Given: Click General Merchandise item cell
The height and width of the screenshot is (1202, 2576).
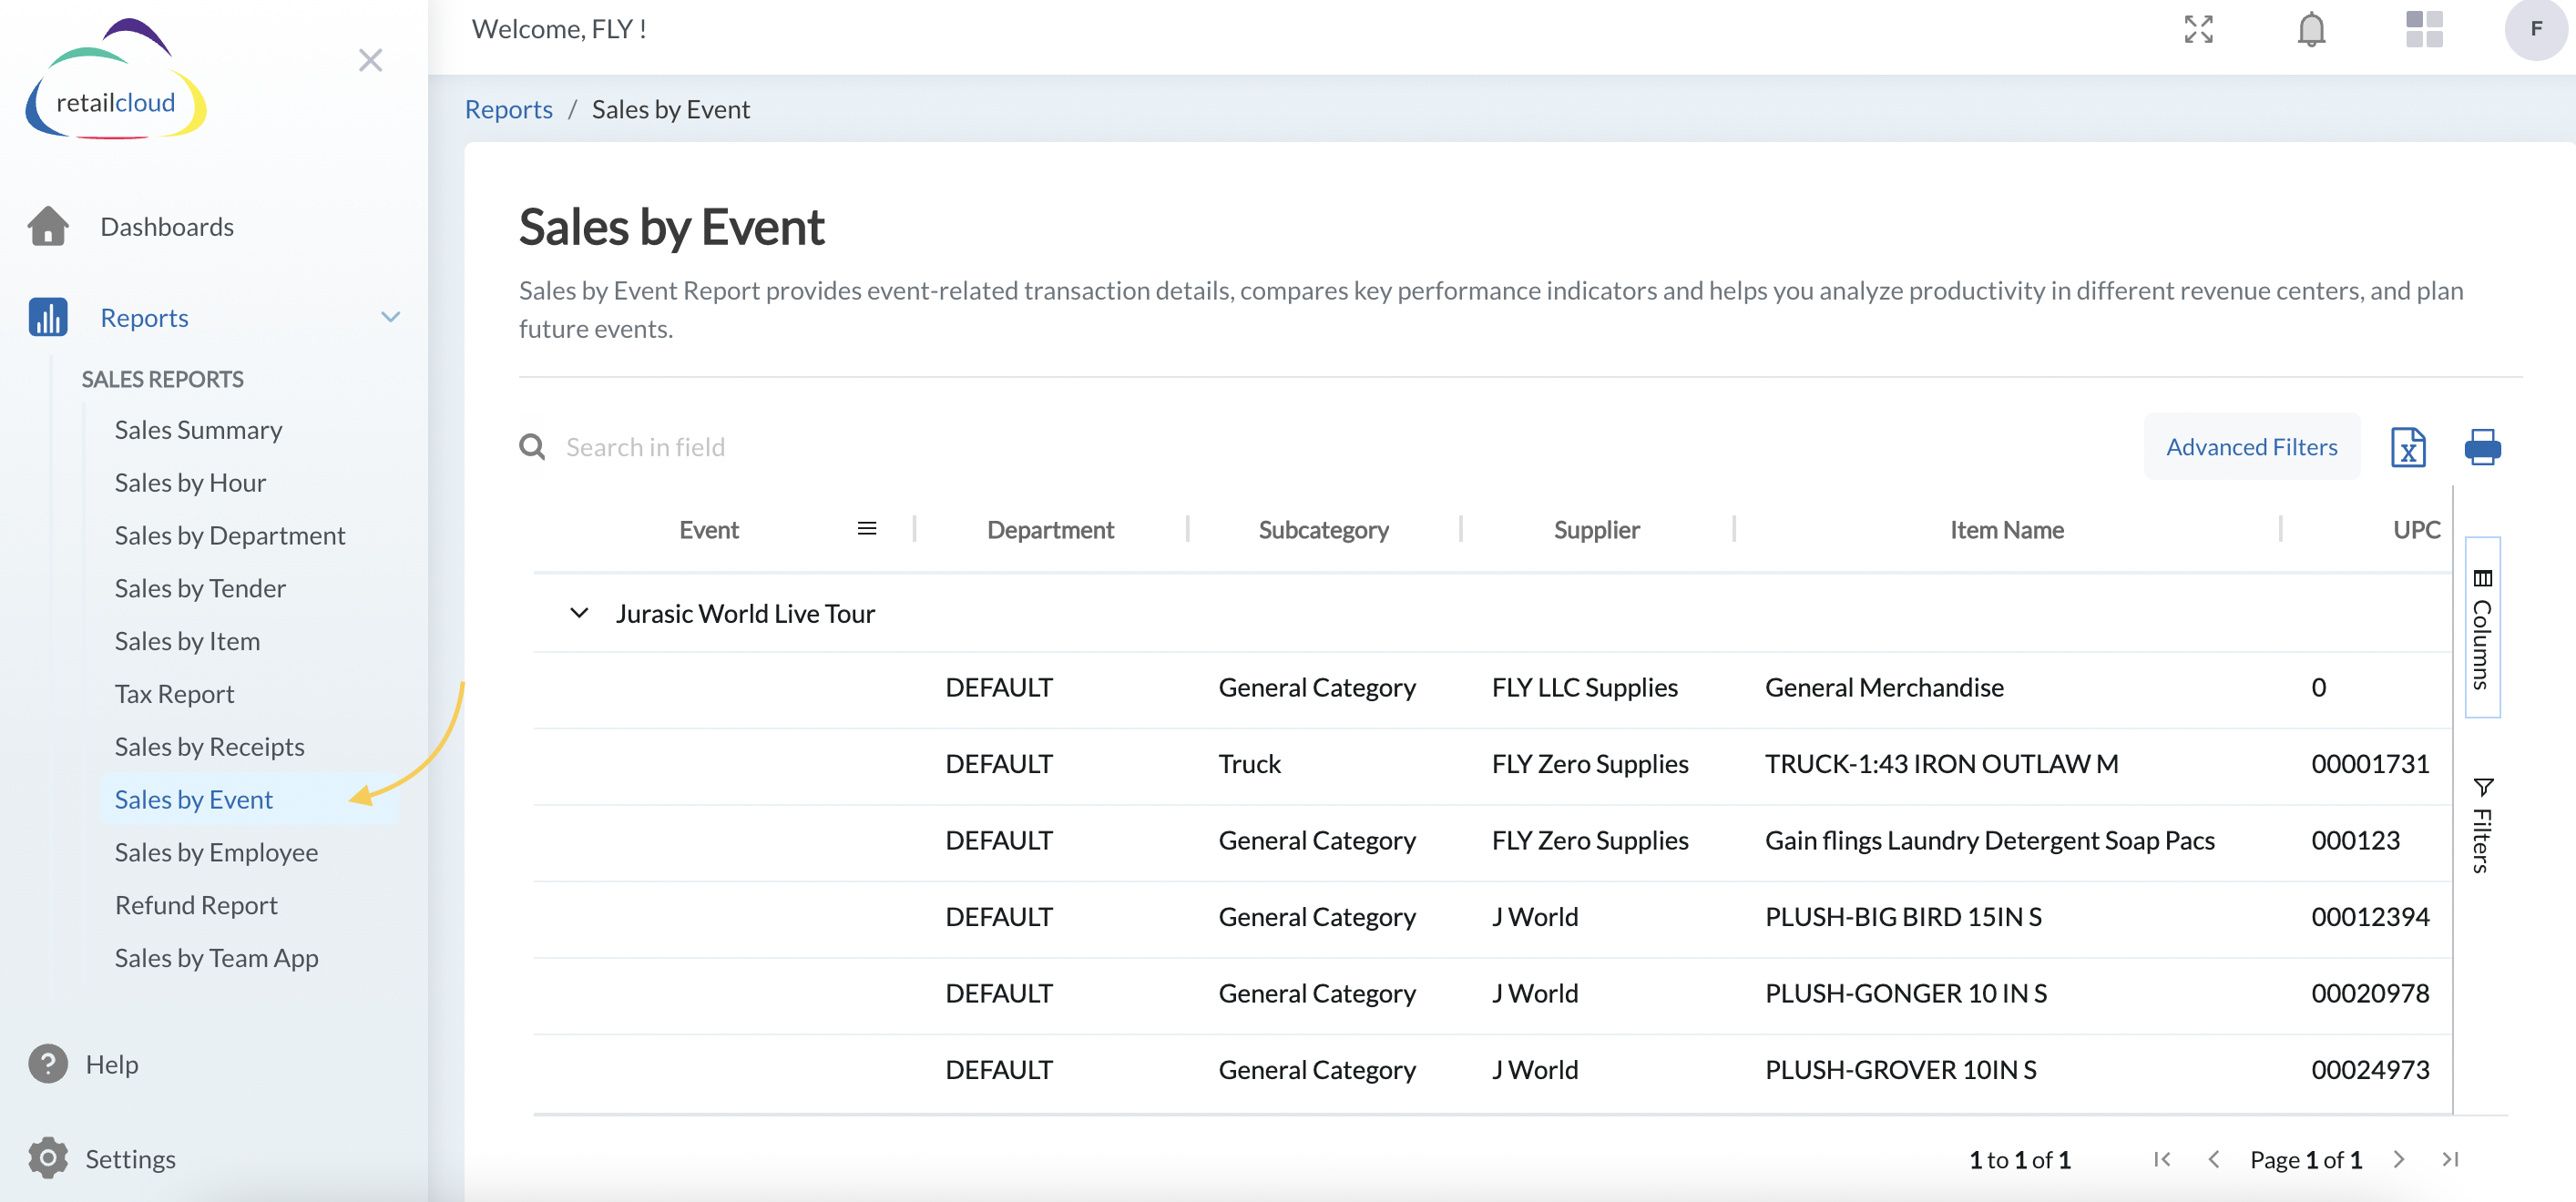Looking at the screenshot, I should pos(1884,688).
